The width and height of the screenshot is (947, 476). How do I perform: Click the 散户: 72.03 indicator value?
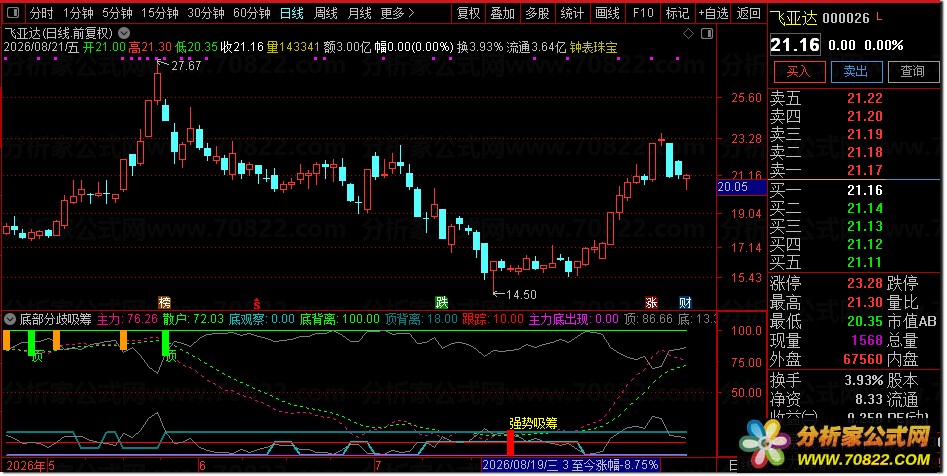pyautogui.click(x=193, y=319)
